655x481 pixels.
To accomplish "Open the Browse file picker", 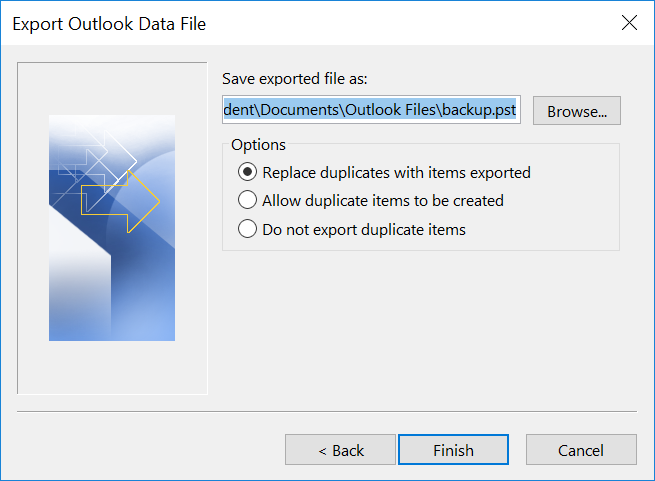I will (576, 111).
